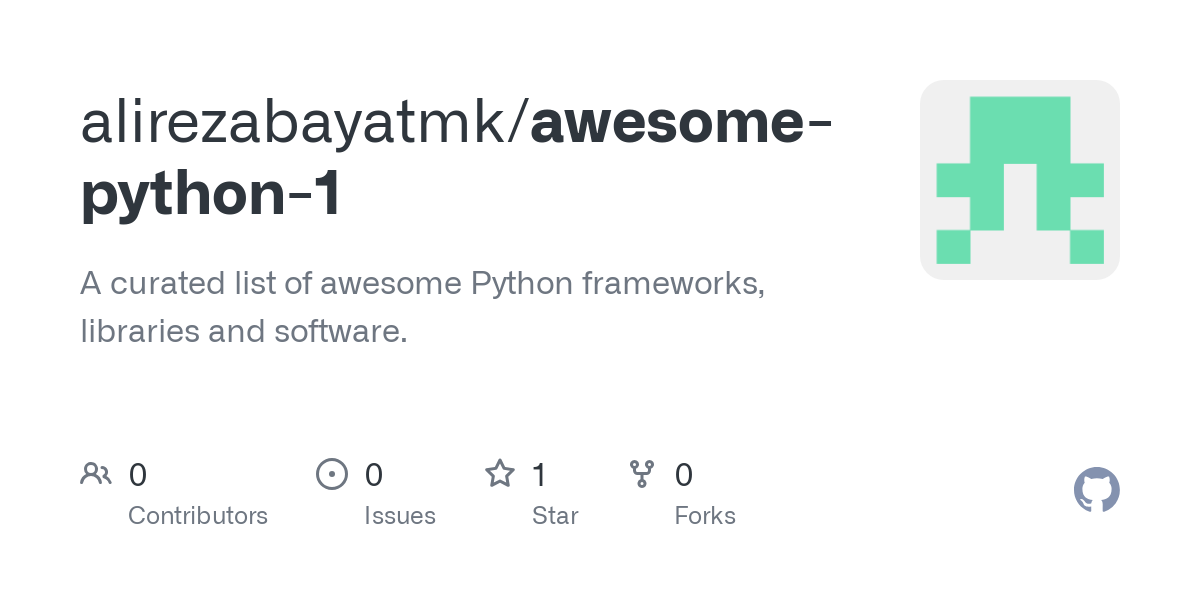The height and width of the screenshot is (600, 1200).
Task: Select the star count number 1
Action: tap(540, 475)
